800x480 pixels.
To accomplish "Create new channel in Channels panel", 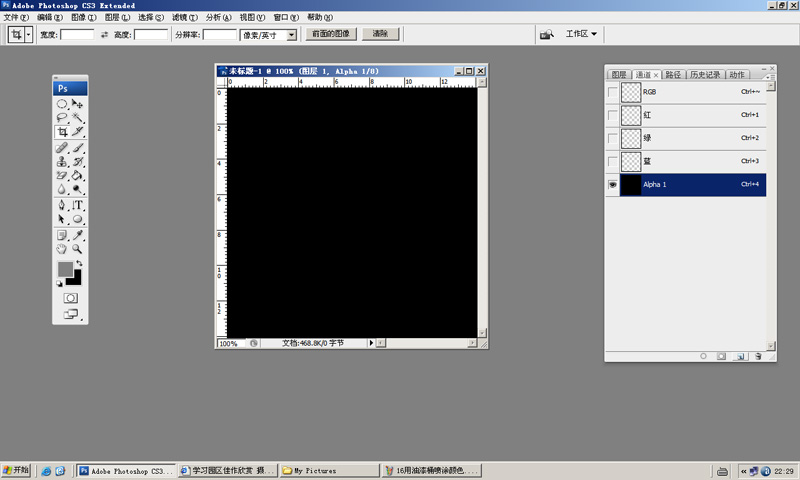I will tap(740, 356).
